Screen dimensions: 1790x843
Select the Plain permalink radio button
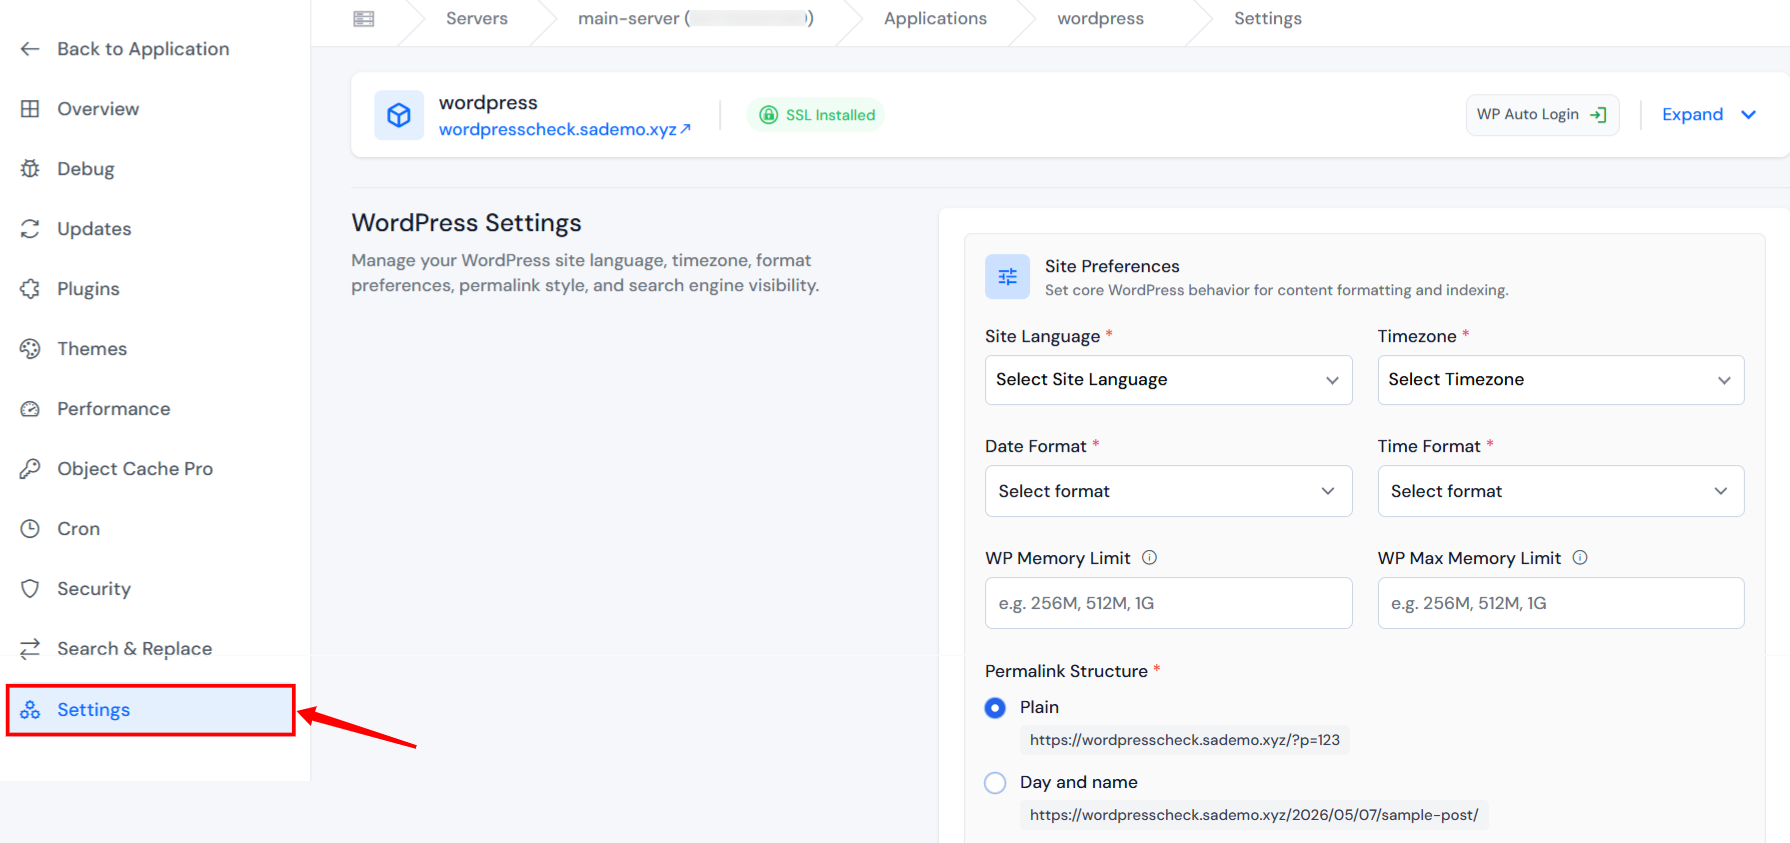pyautogui.click(x=995, y=708)
